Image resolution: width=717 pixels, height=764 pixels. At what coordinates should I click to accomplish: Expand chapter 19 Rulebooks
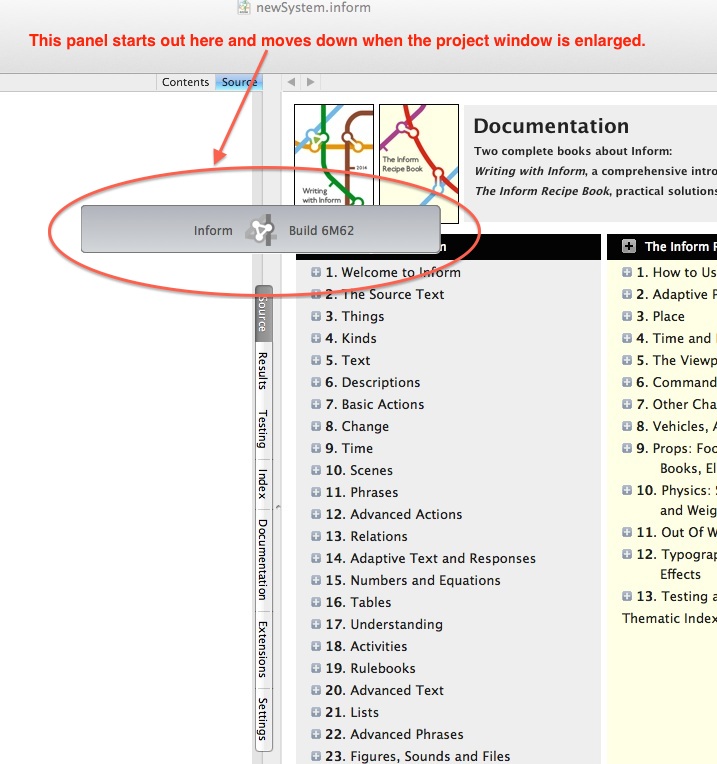(x=316, y=668)
